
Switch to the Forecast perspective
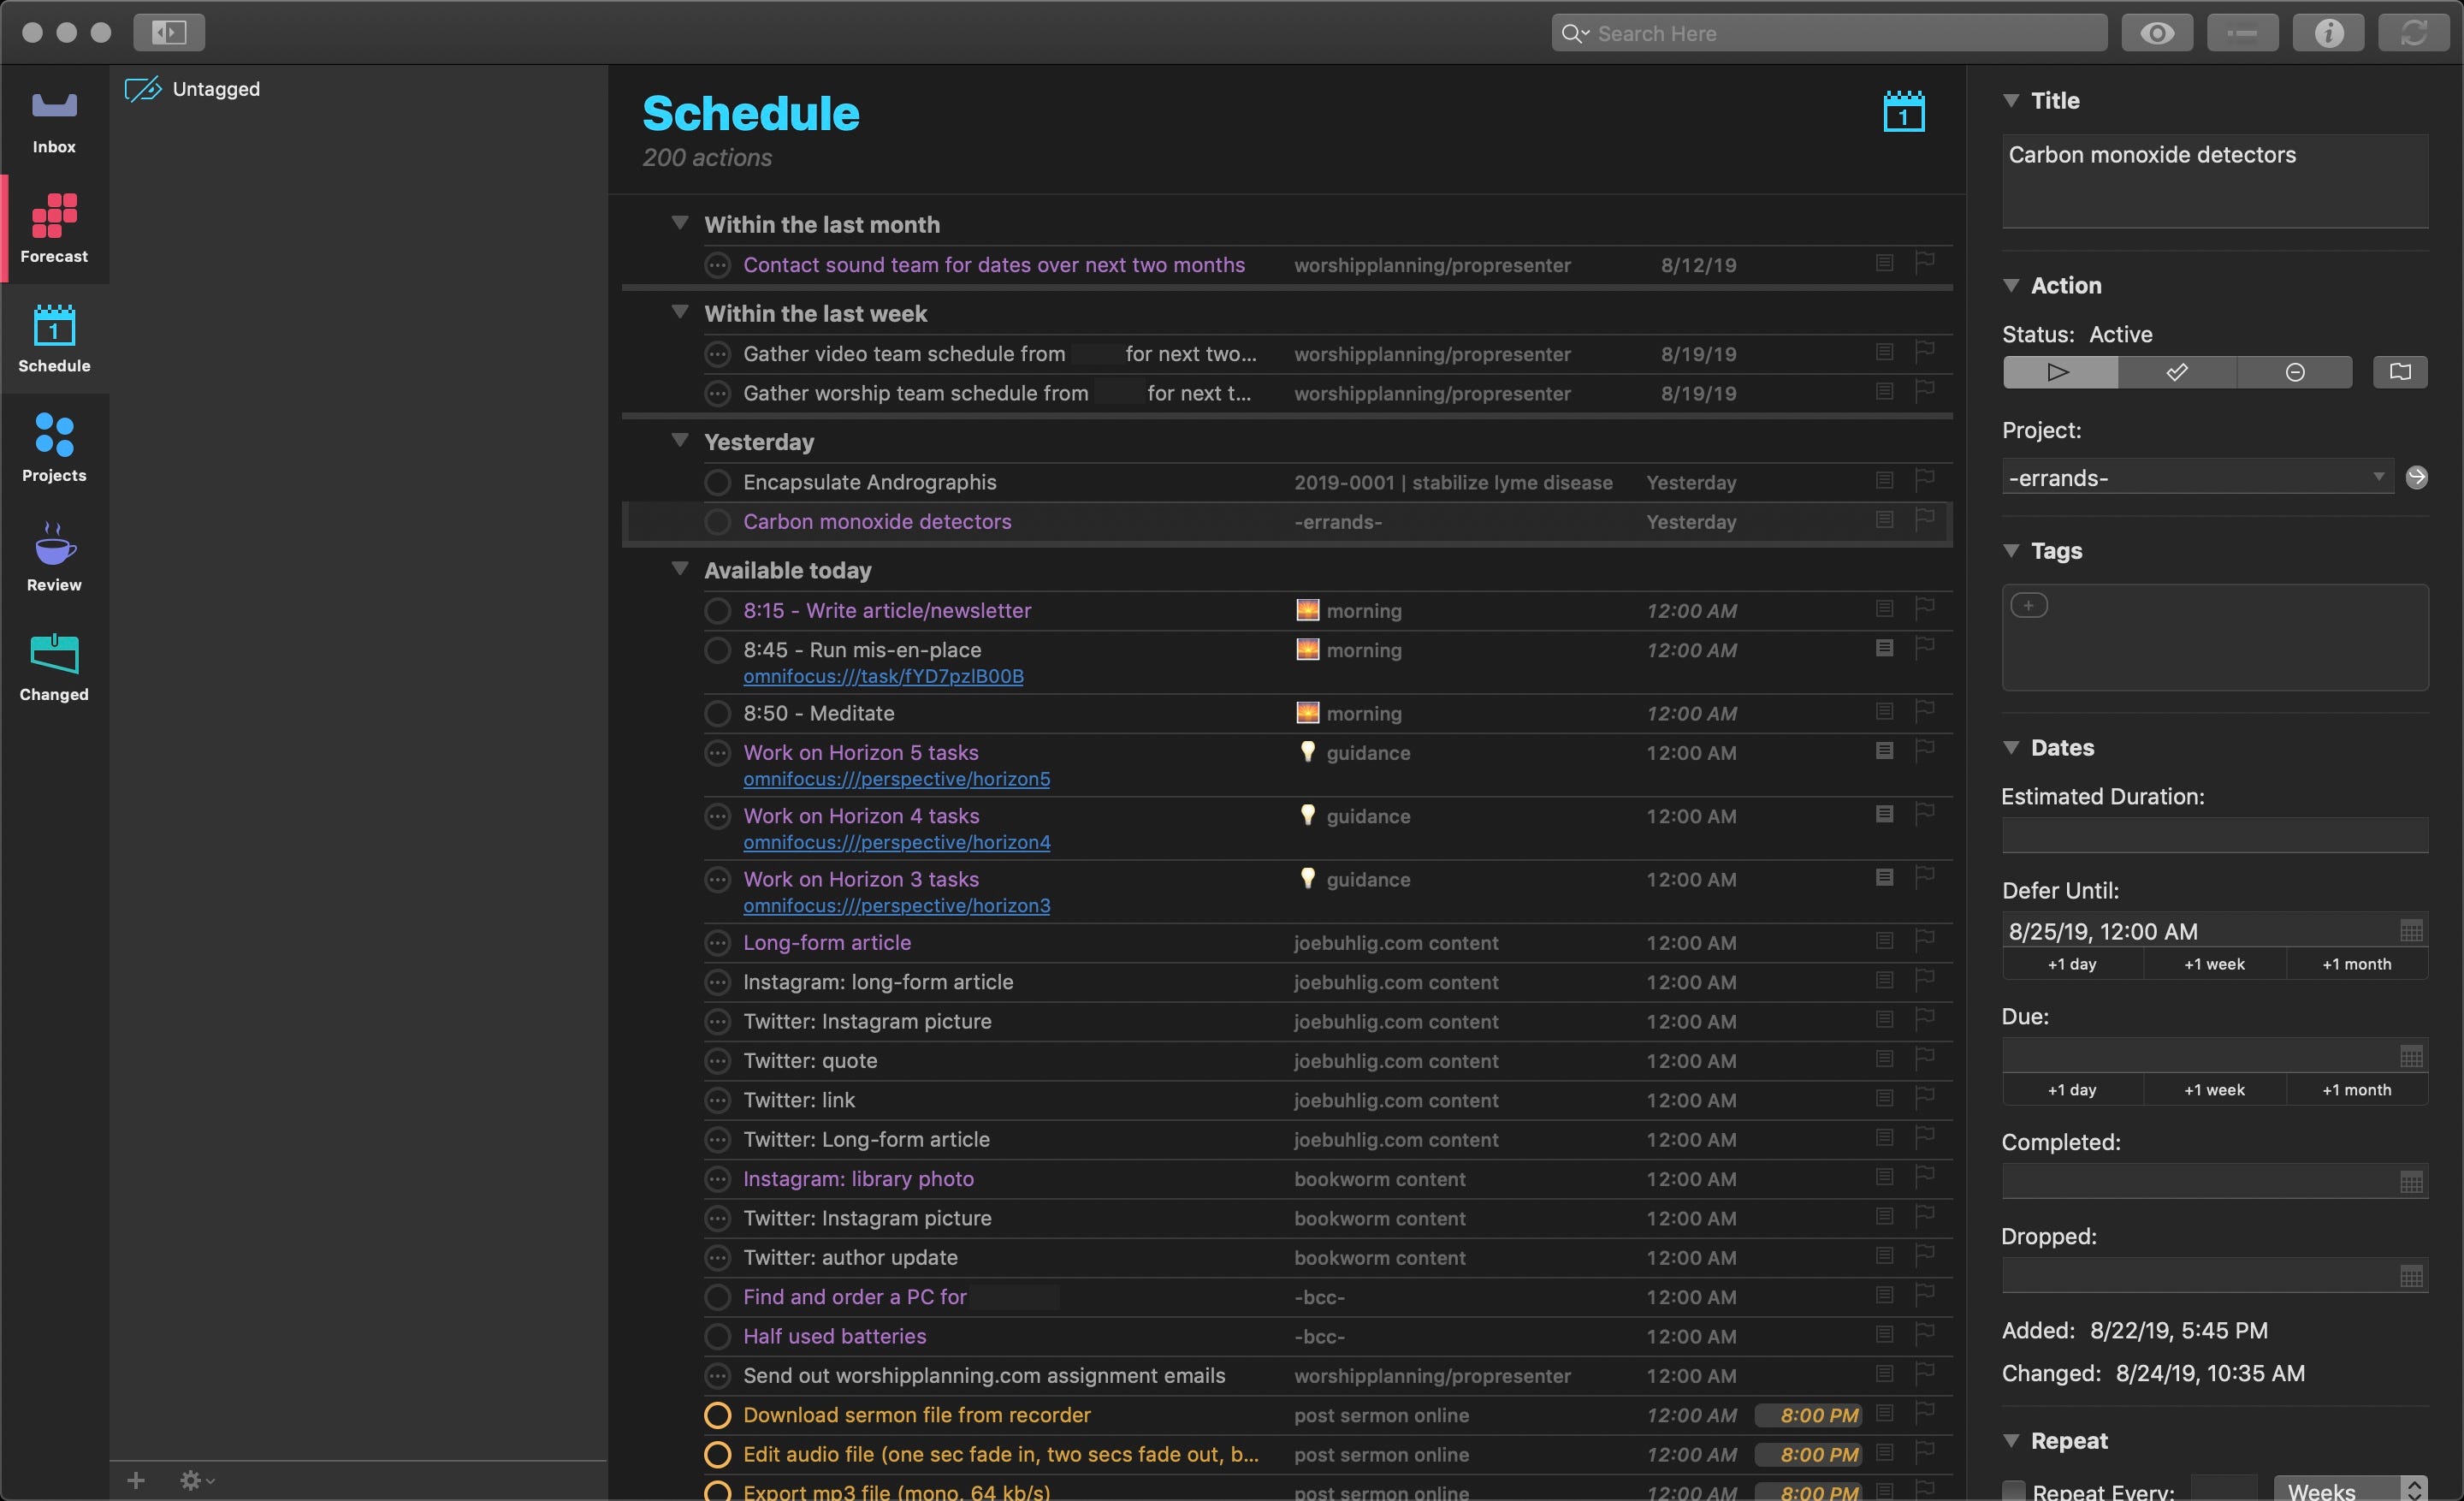coord(54,229)
